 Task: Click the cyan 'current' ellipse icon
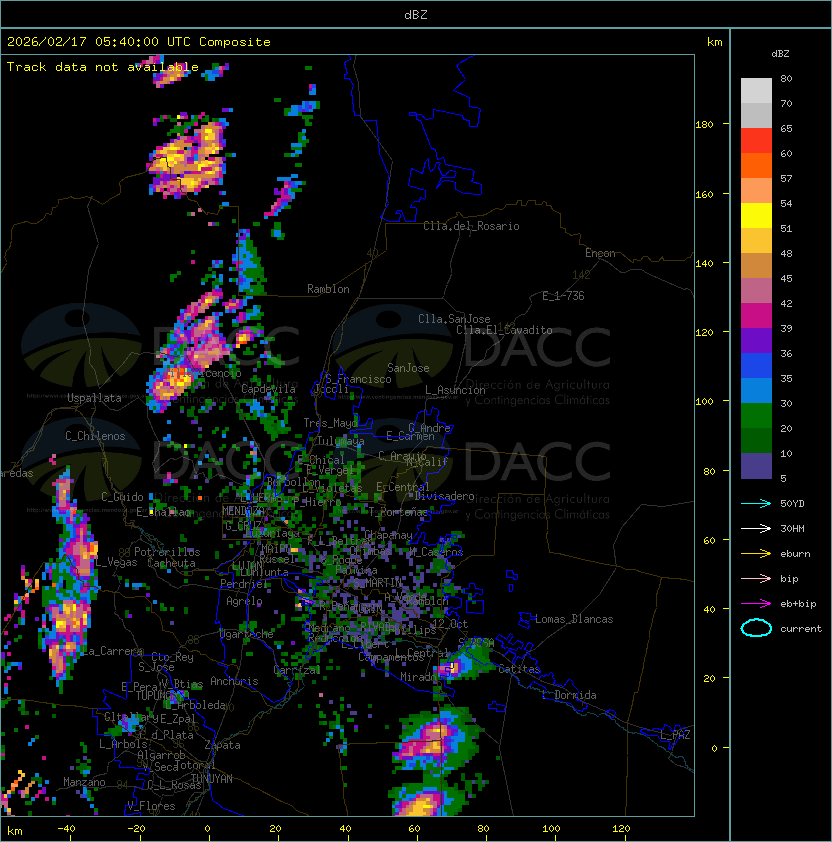(x=756, y=628)
